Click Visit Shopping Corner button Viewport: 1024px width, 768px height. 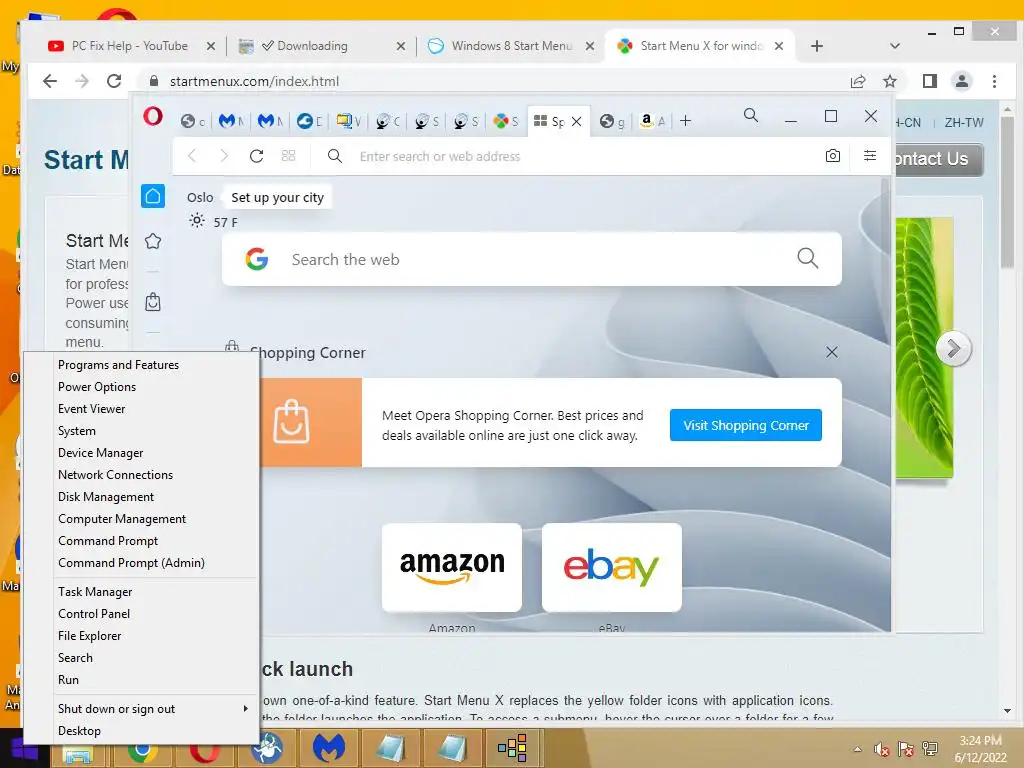pyautogui.click(x=746, y=425)
